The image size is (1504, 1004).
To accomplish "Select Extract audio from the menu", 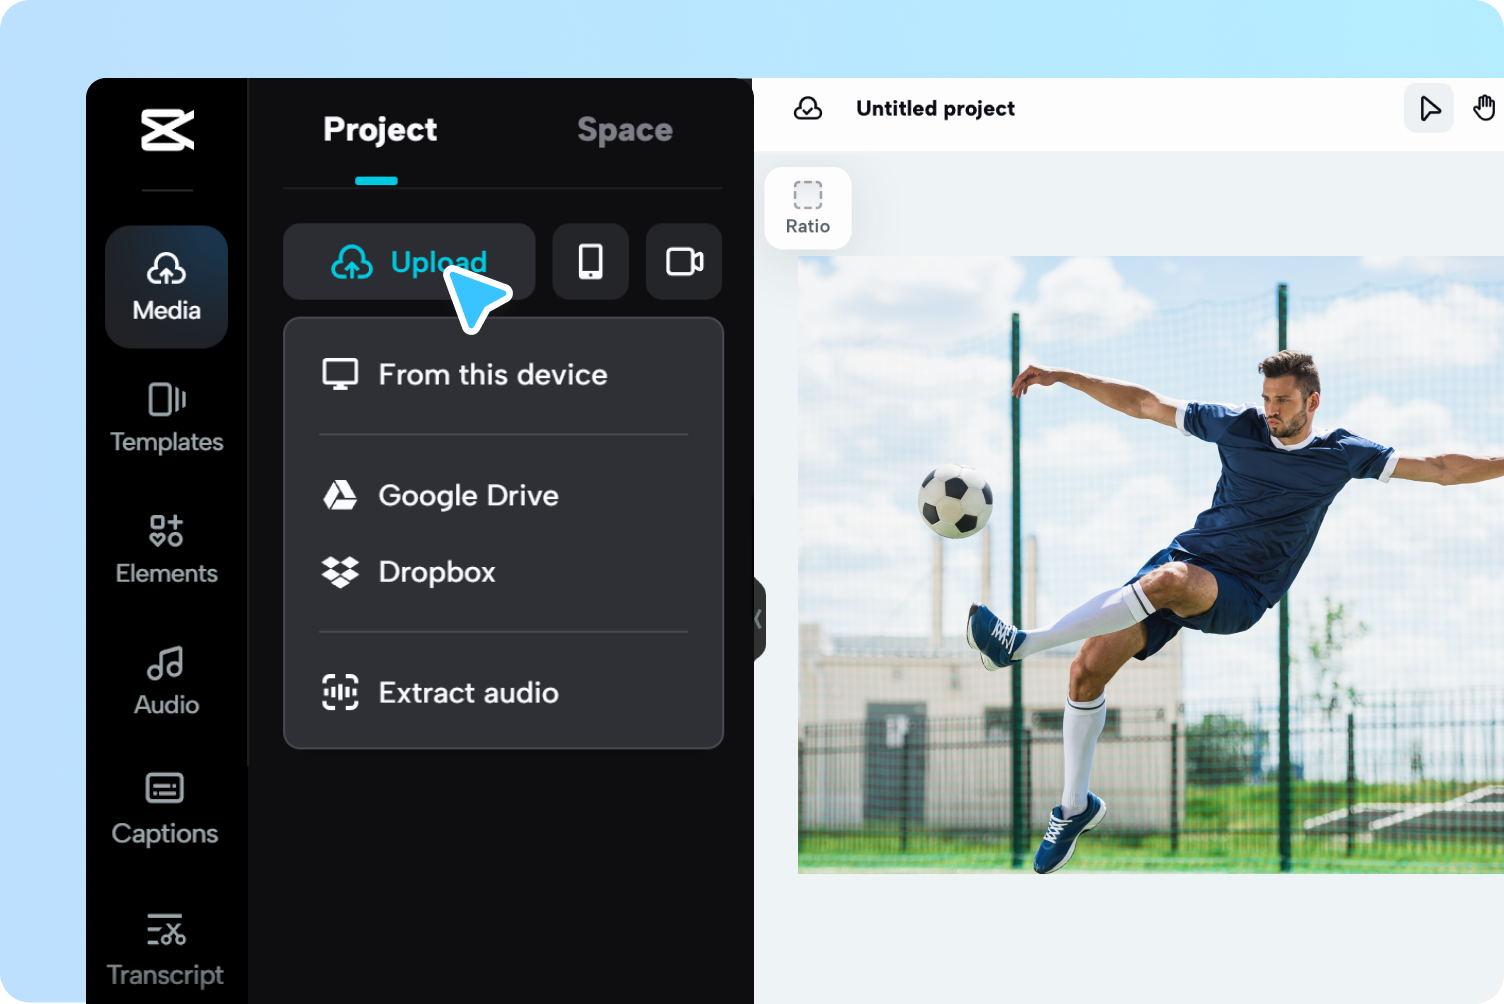I will pyautogui.click(x=467, y=692).
